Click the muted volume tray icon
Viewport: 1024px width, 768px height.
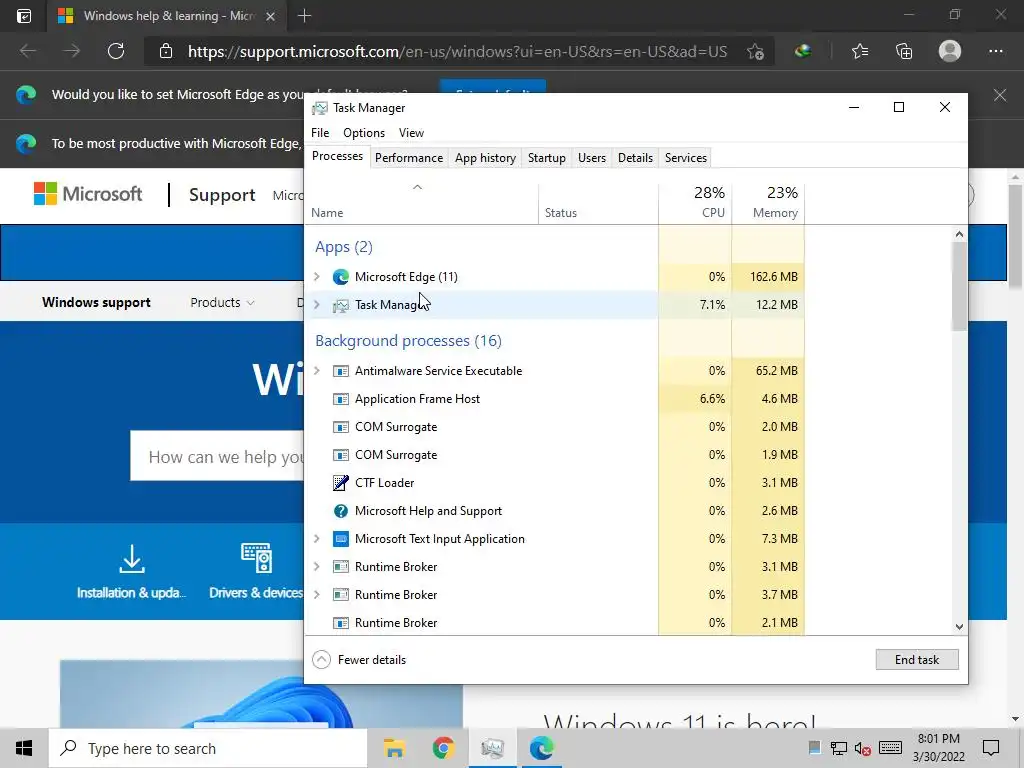[862, 748]
